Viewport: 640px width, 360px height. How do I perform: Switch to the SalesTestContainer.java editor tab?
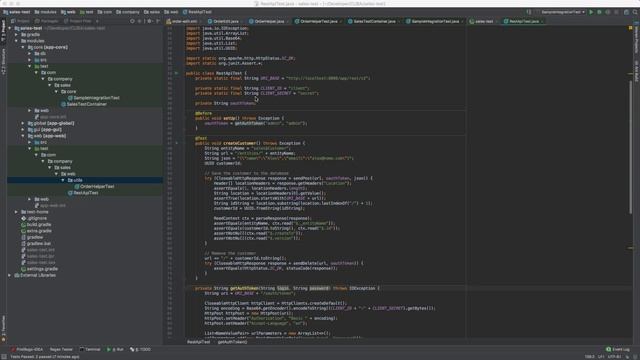[373, 21]
